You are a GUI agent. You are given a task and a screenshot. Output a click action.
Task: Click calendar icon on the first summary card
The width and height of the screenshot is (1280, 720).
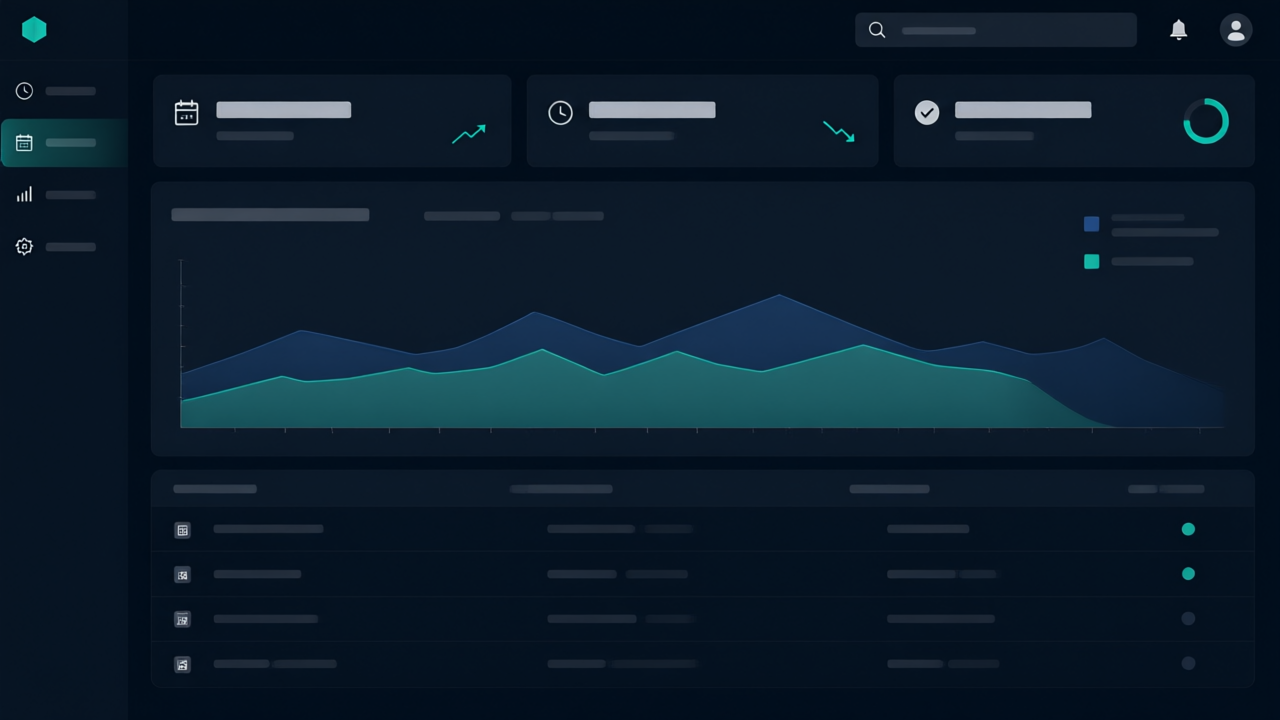[x=187, y=113]
